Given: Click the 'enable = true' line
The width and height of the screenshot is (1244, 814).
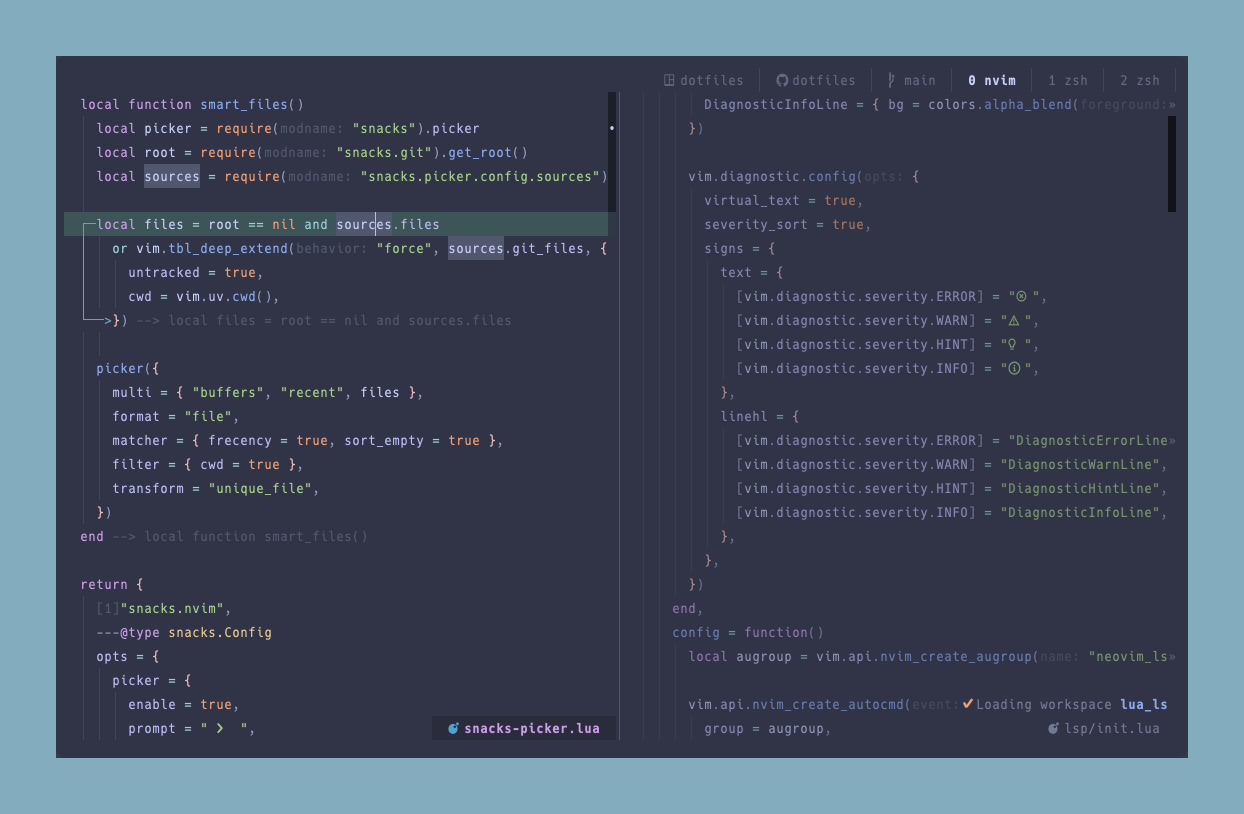Looking at the screenshot, I should [184, 704].
